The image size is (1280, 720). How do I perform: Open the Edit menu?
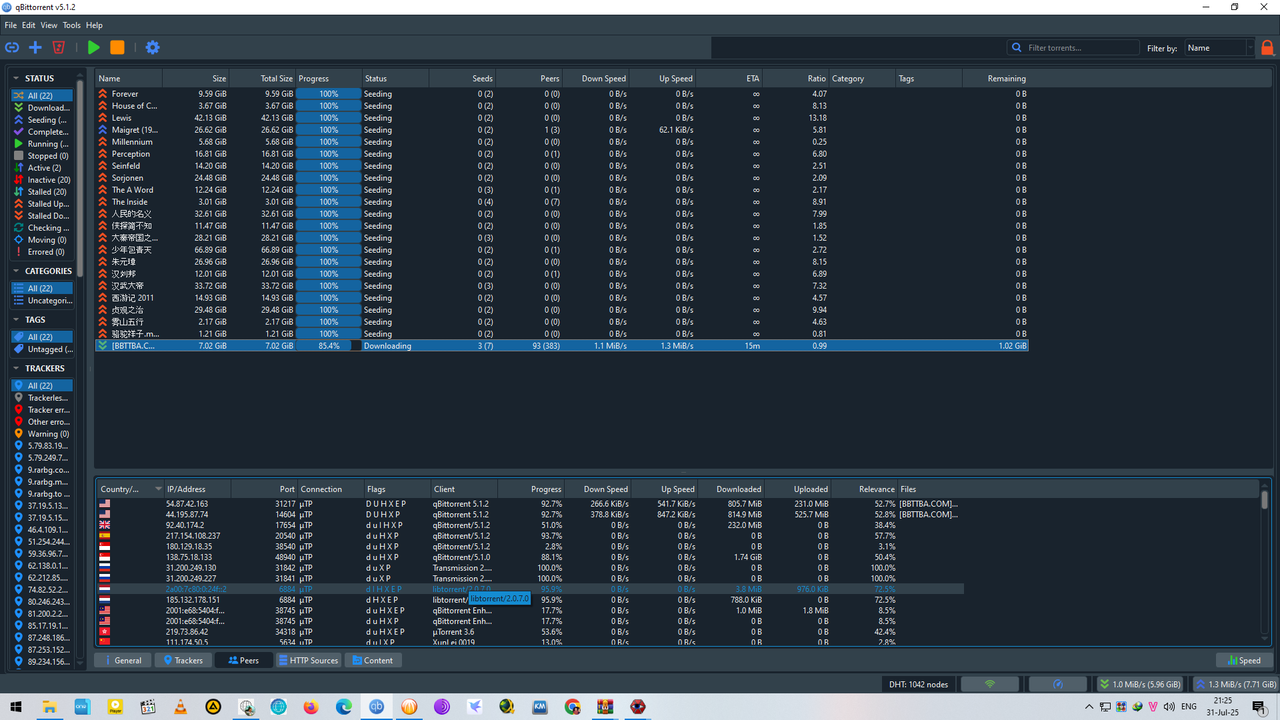[x=29, y=25]
